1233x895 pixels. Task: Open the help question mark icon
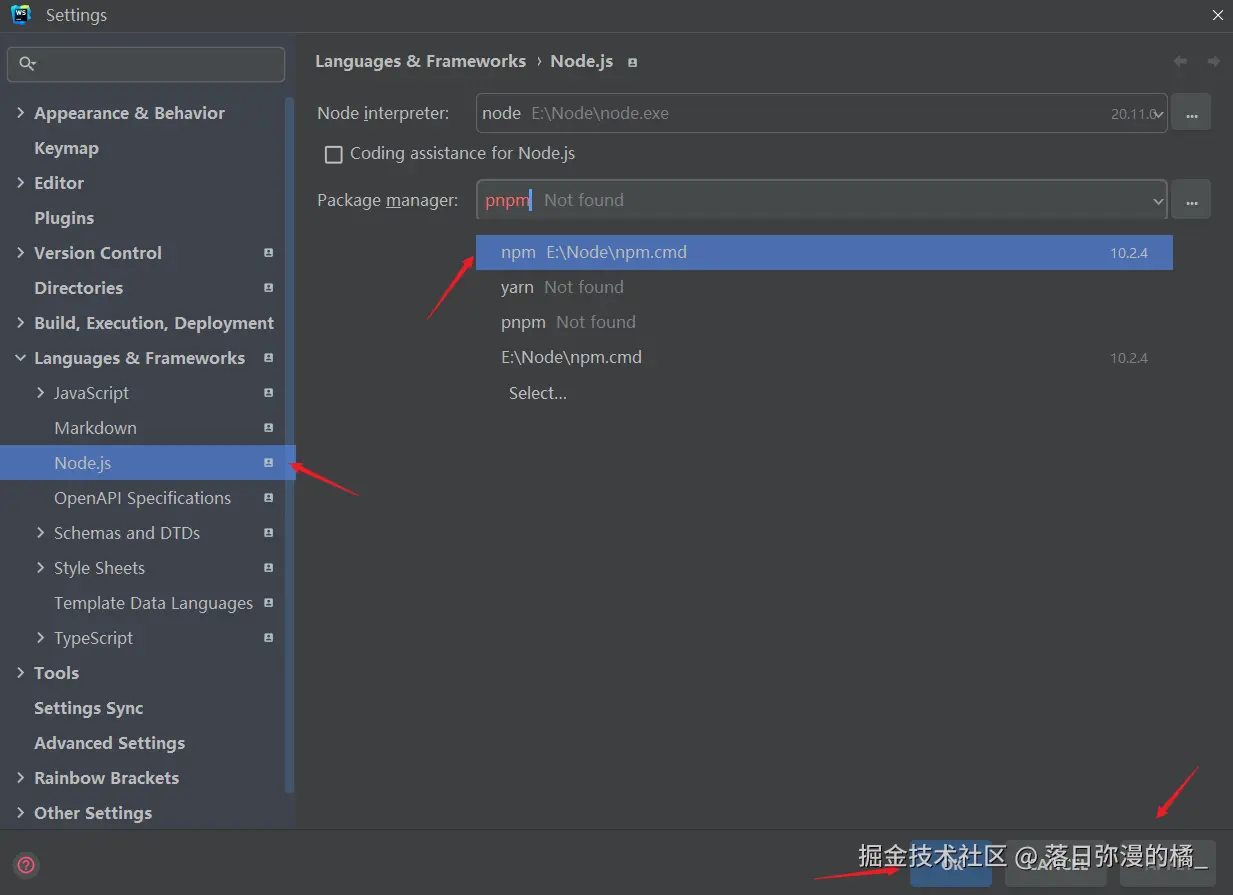[27, 865]
